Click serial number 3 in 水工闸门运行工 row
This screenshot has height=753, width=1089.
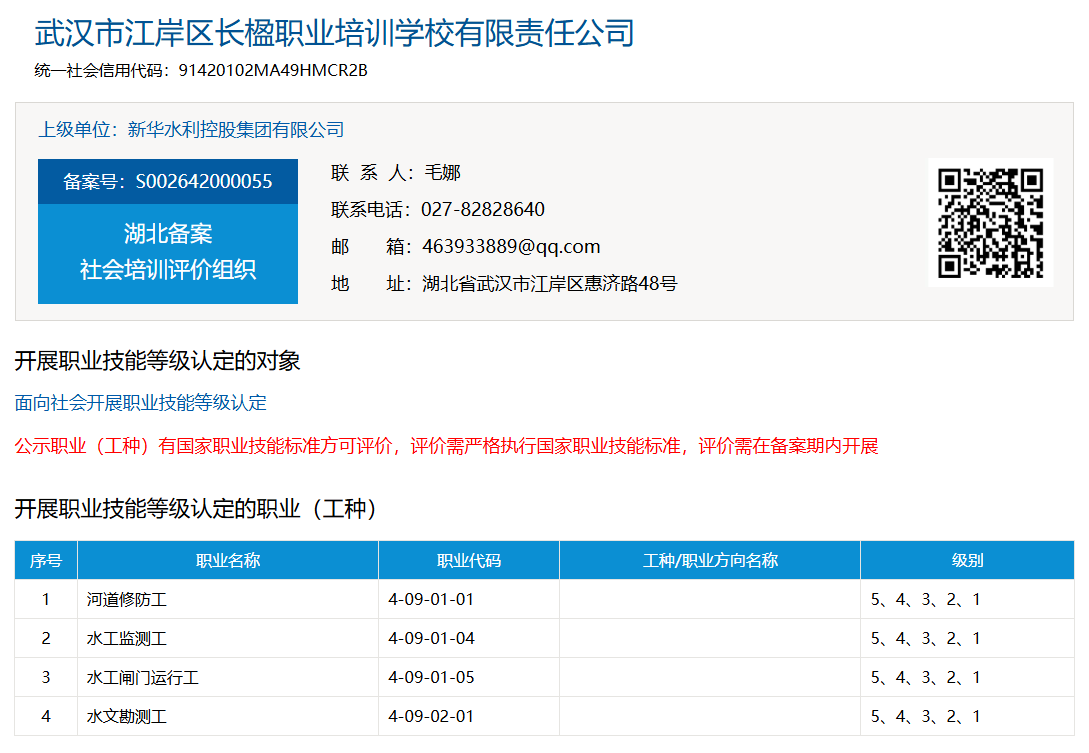(x=46, y=677)
